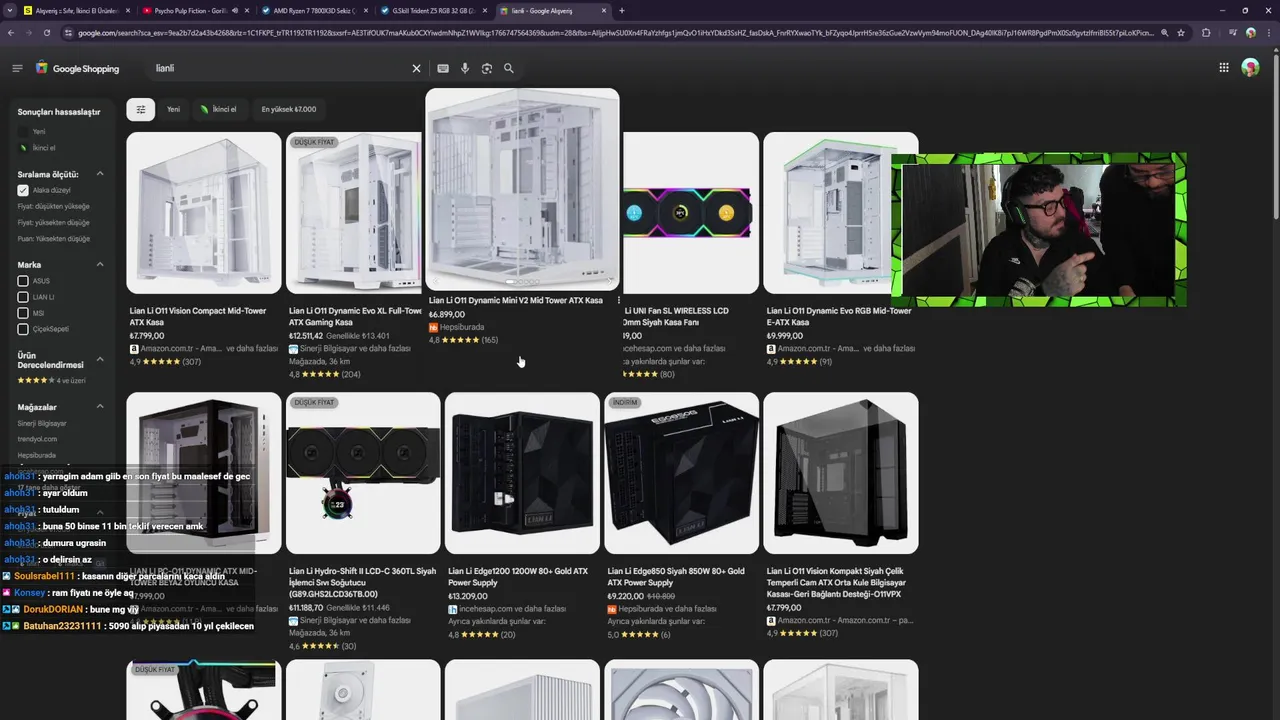Sort by Fiyat: yüksekten düşüğe
Viewport: 1280px width, 720px height.
tap(53, 222)
